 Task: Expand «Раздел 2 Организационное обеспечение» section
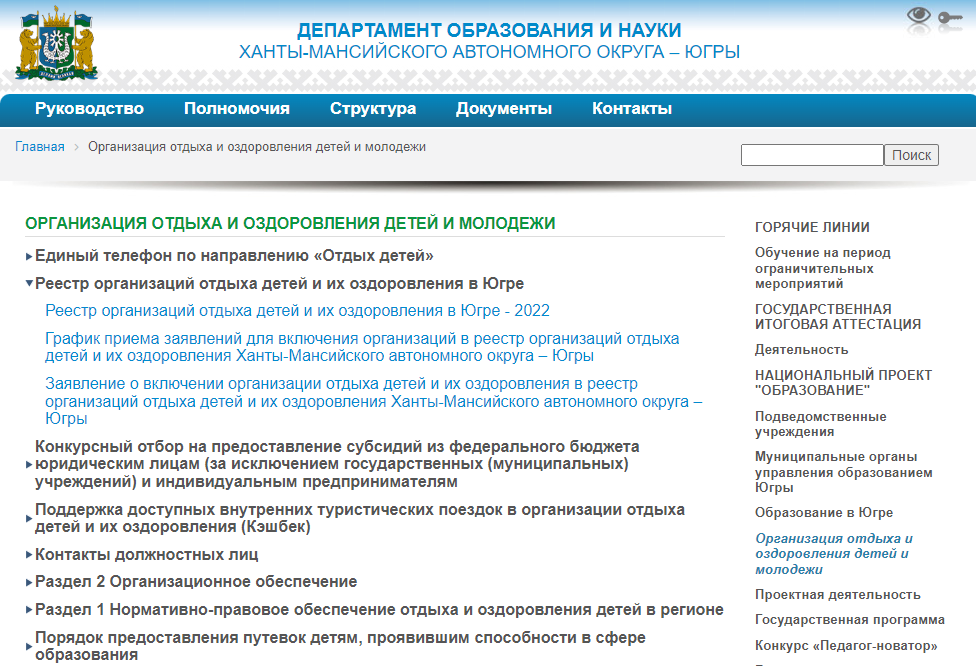pyautogui.click(x=196, y=581)
